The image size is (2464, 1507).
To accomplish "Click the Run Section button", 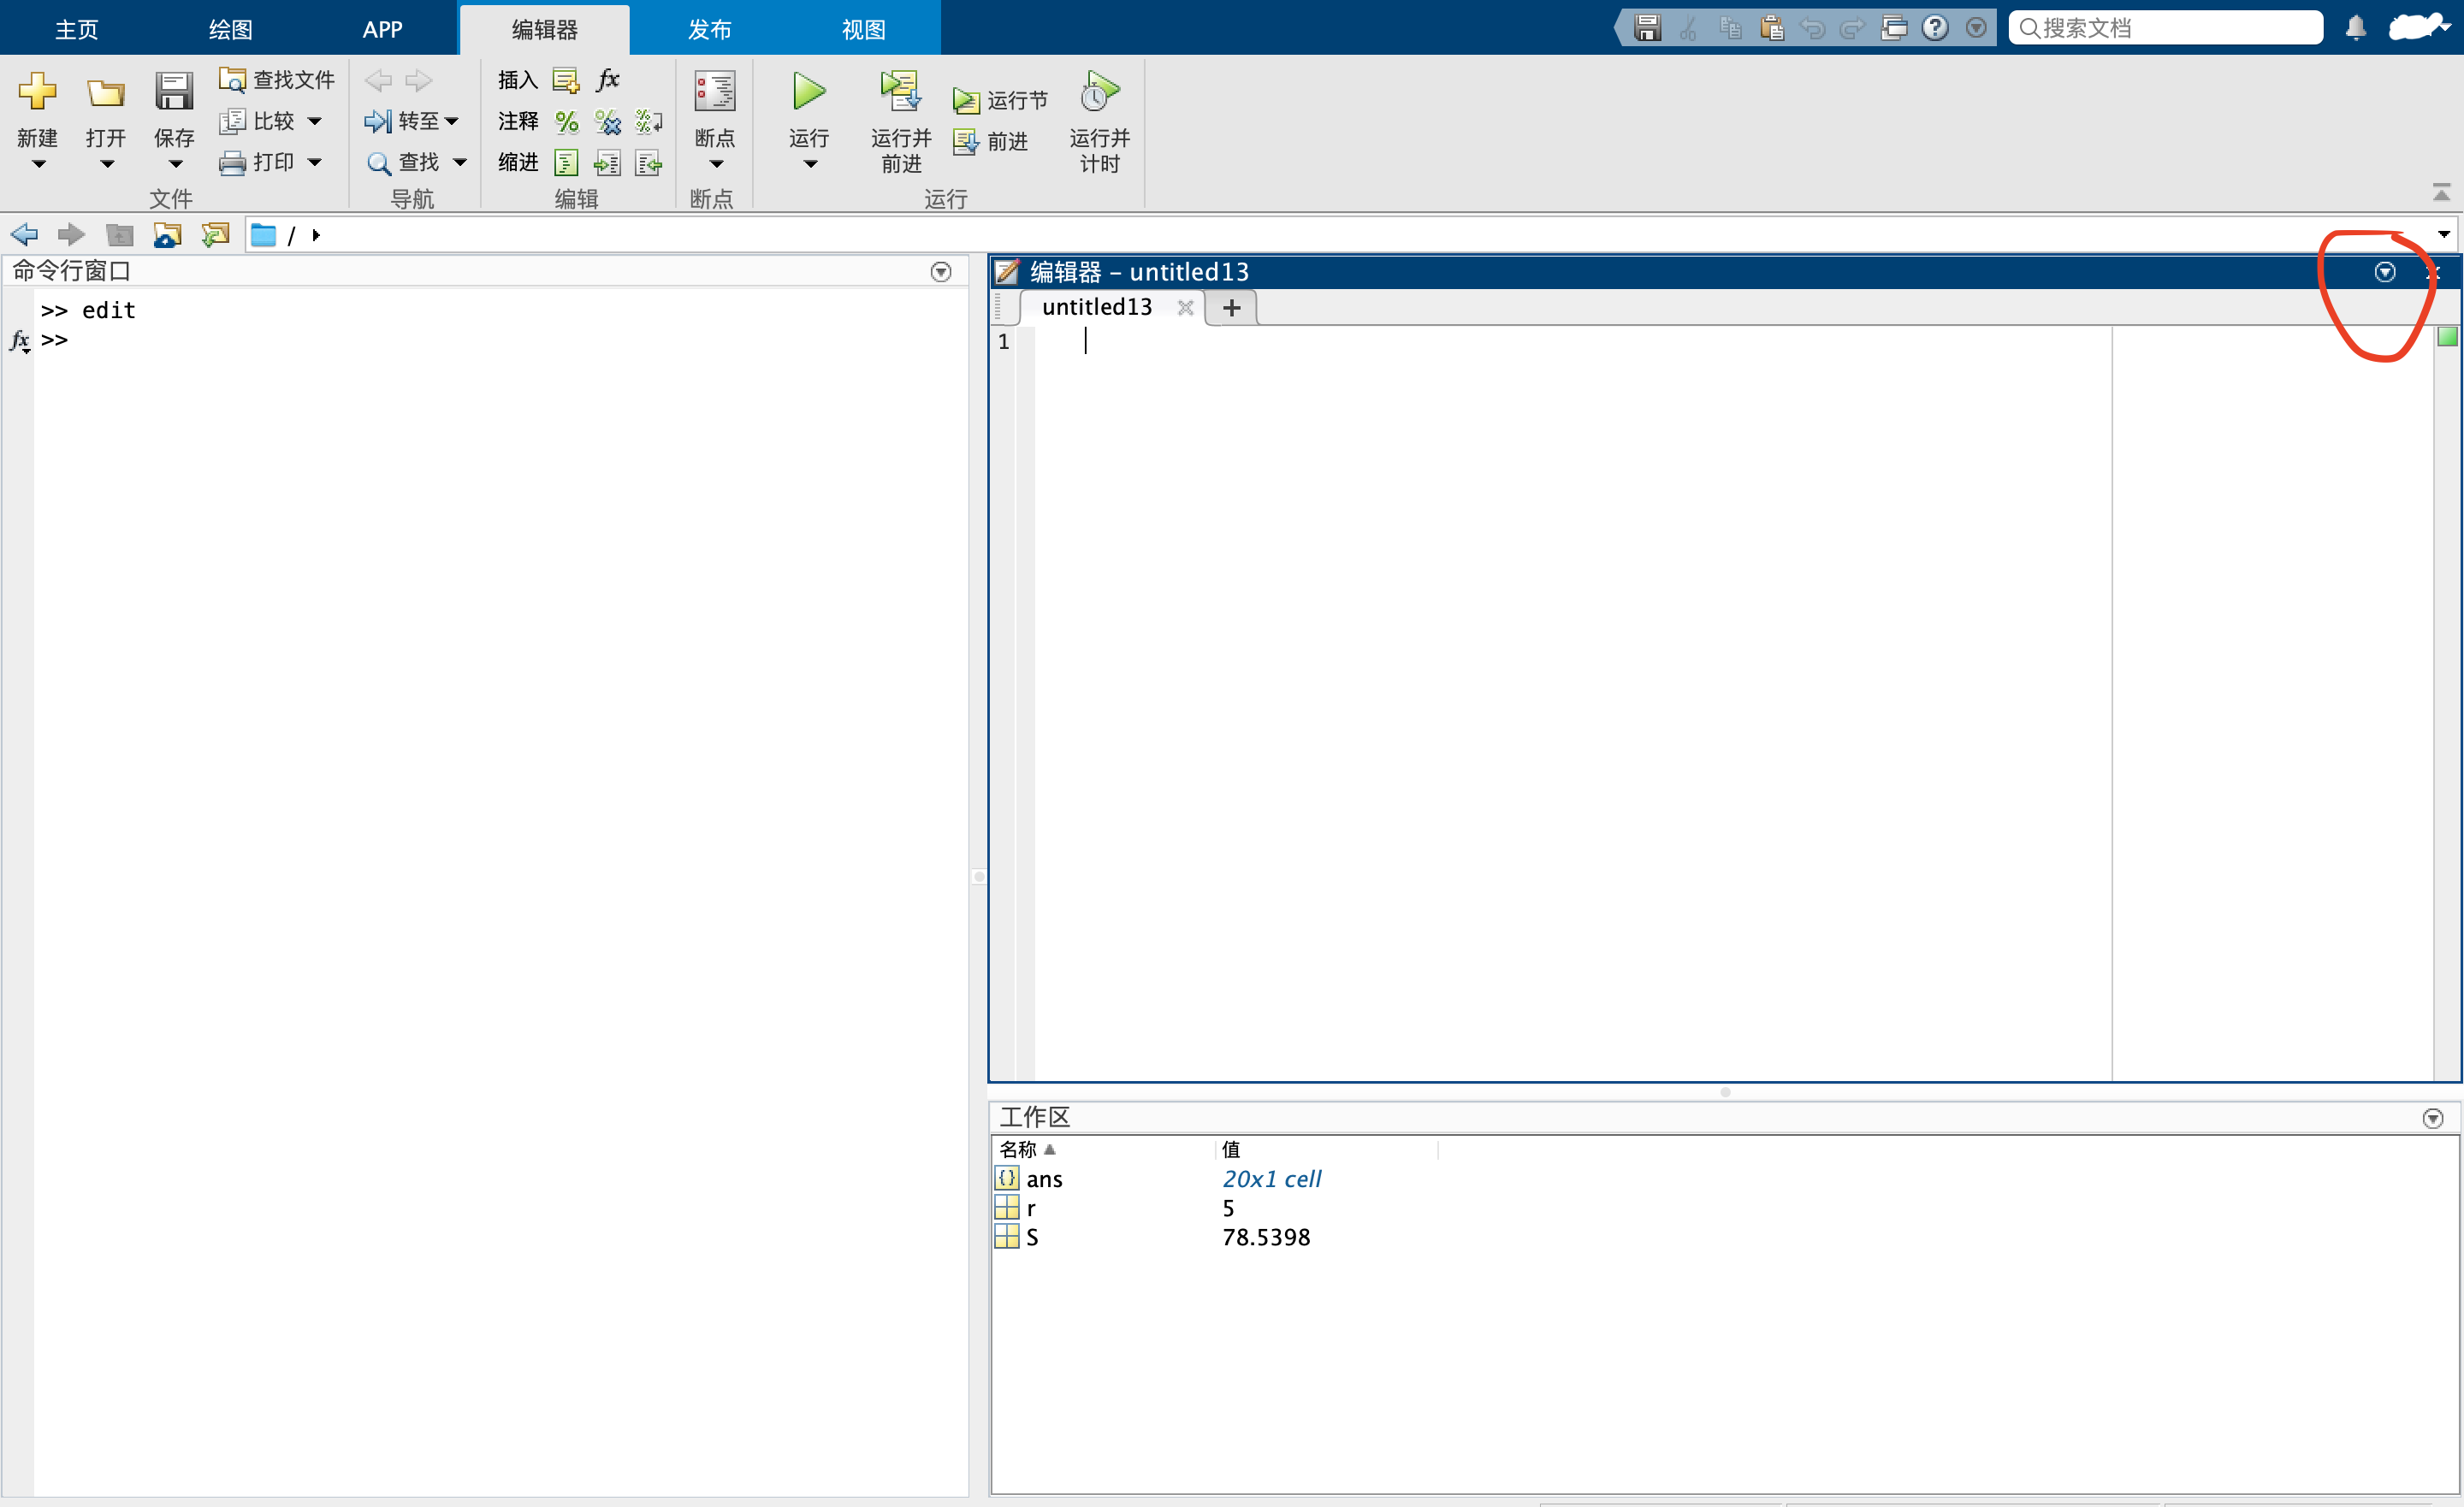I will (x=1001, y=100).
